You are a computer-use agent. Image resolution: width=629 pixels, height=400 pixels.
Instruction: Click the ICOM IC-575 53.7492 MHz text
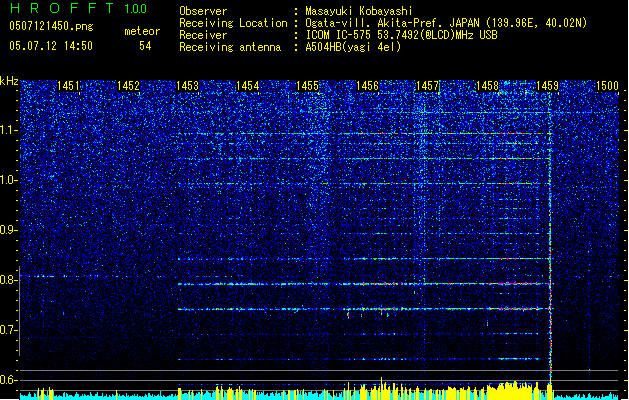tap(401, 35)
